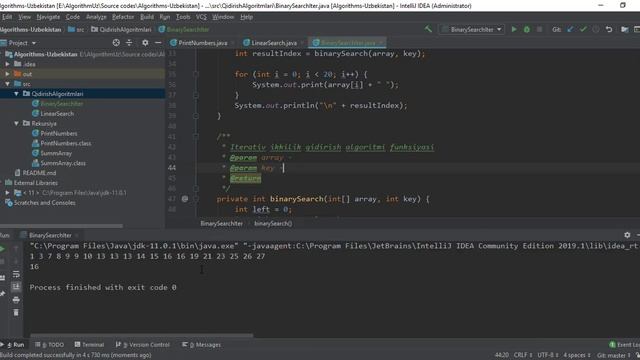Open the VCS menu
The width and height of the screenshot is (640, 360).
click(201, 17)
